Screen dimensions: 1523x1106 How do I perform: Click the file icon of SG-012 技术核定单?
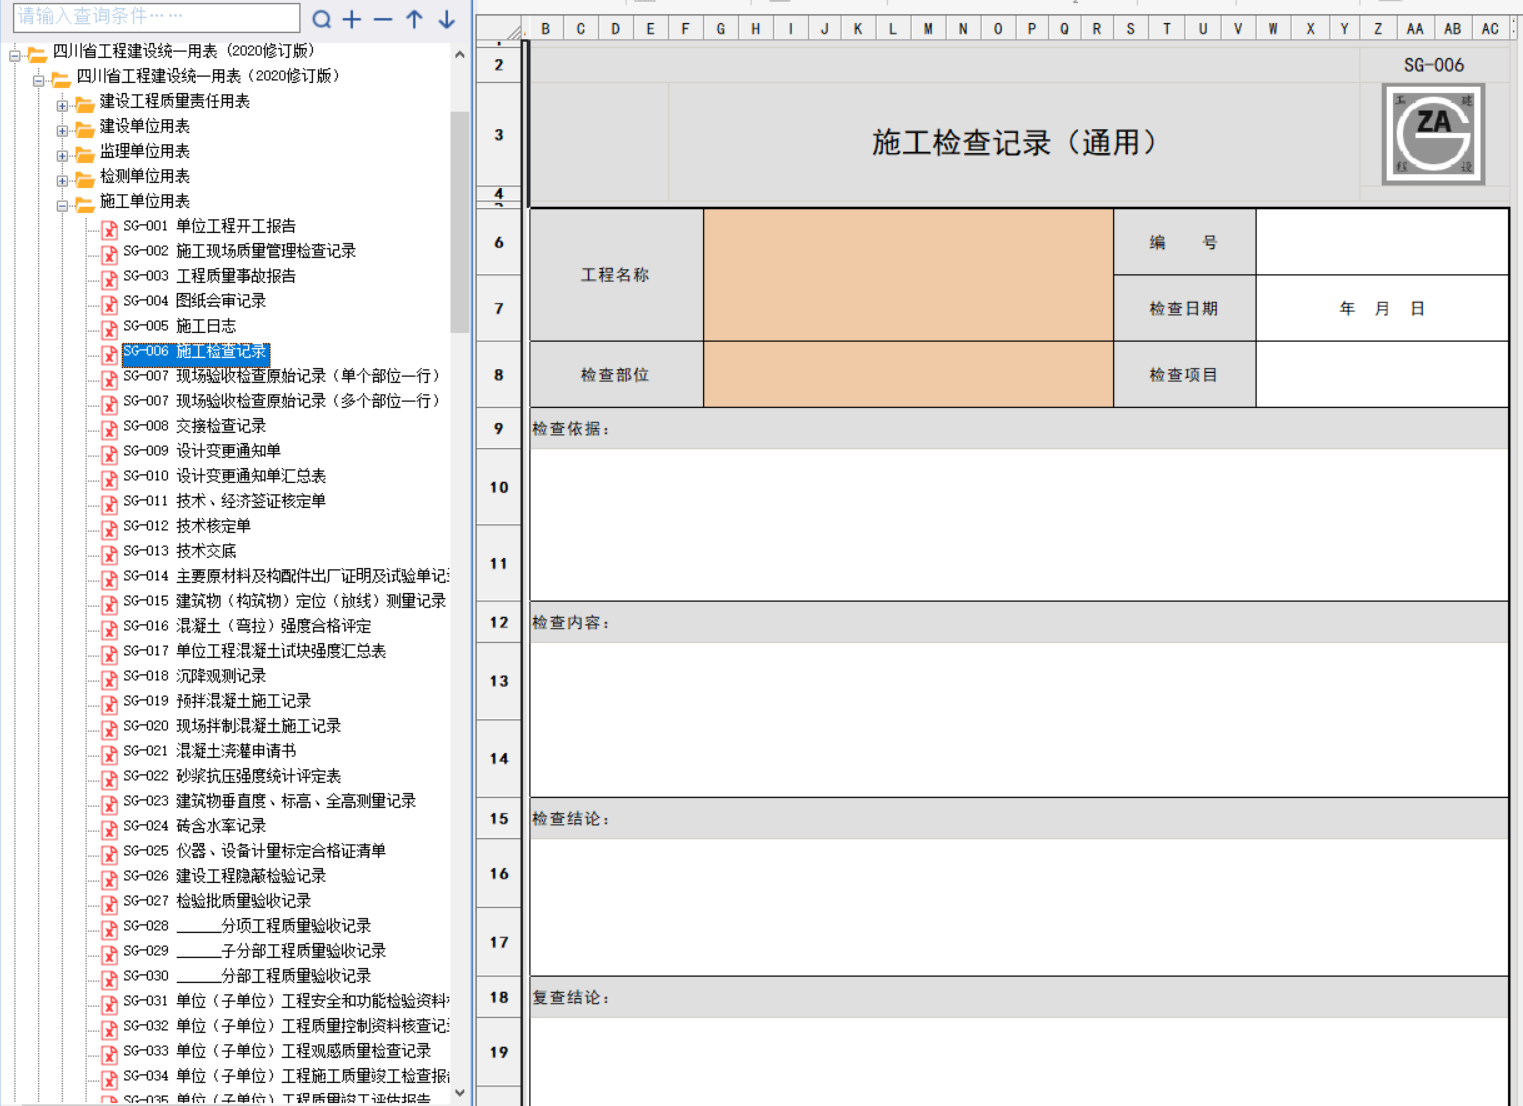[x=109, y=530]
